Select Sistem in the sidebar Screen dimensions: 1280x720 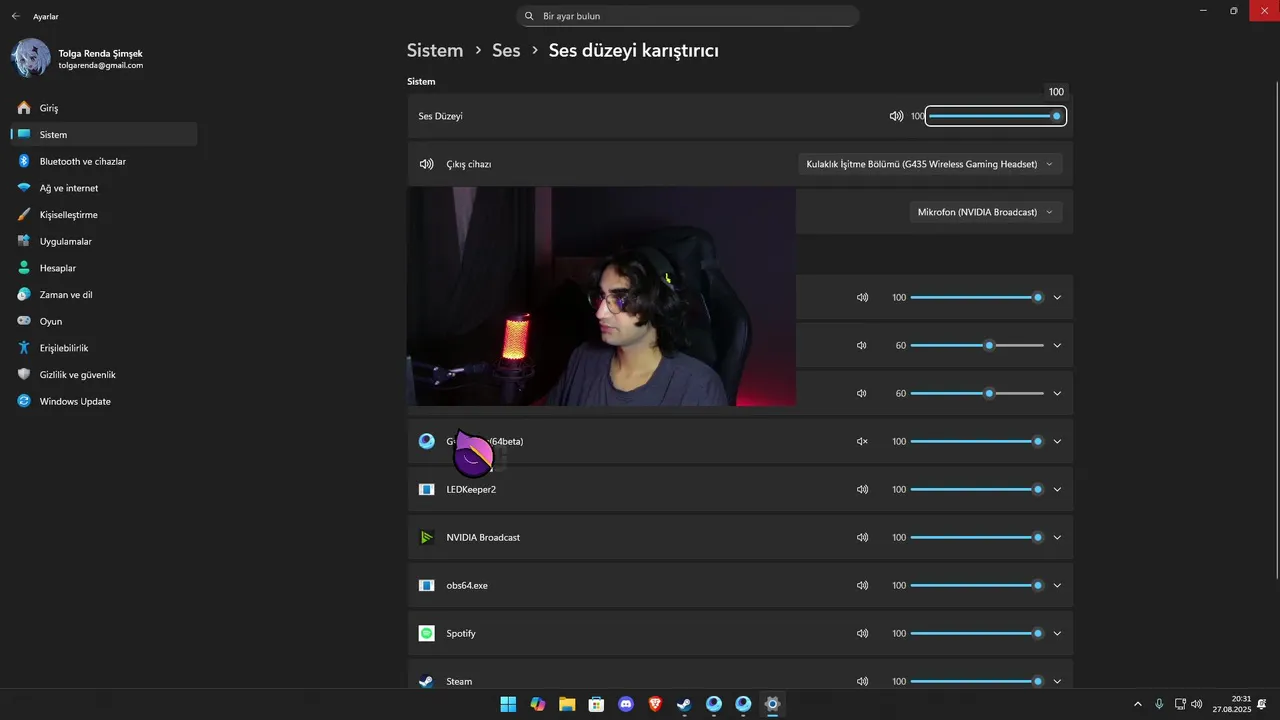pos(103,134)
